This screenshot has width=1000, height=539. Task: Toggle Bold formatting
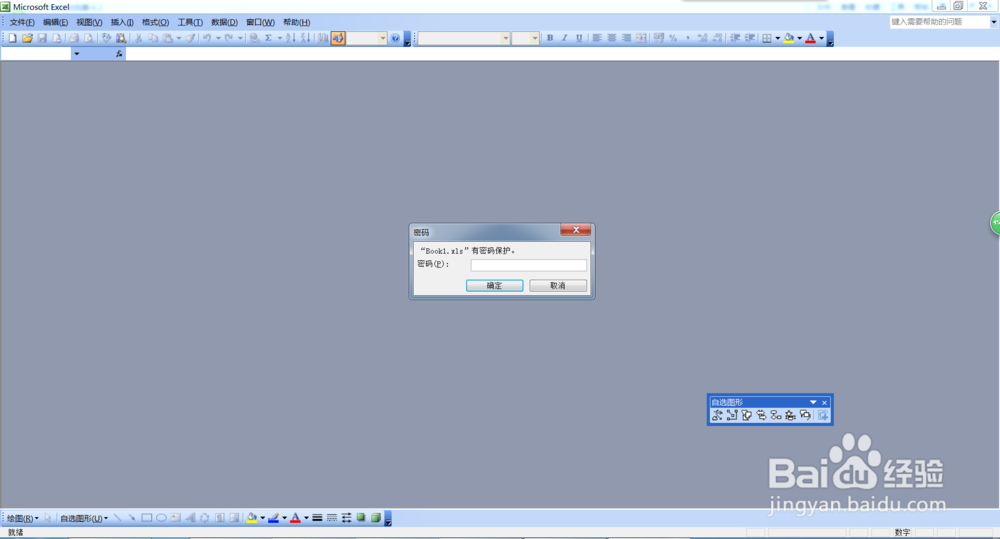550,38
